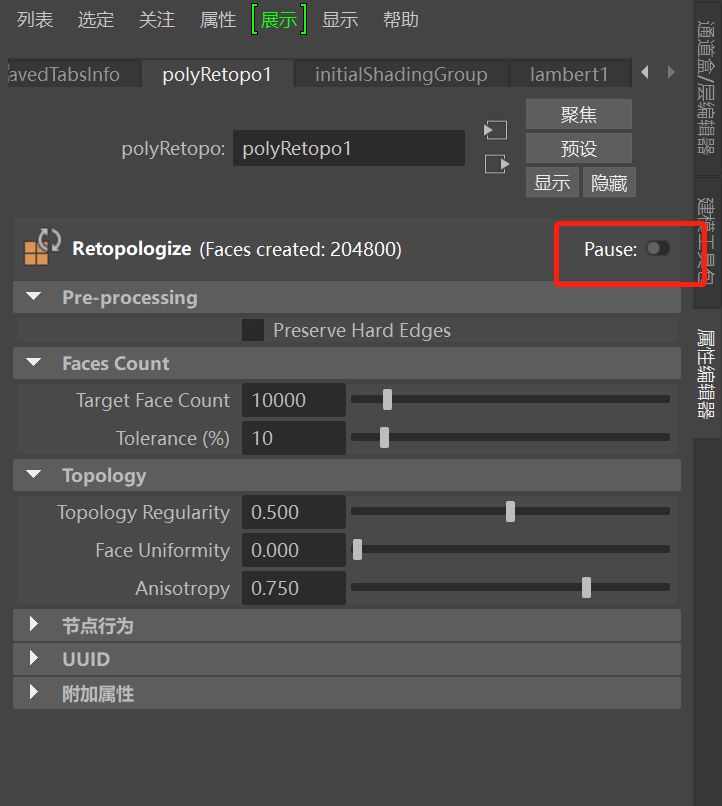Switch to the lambert1 tab
This screenshot has width=722, height=806.
pos(569,75)
